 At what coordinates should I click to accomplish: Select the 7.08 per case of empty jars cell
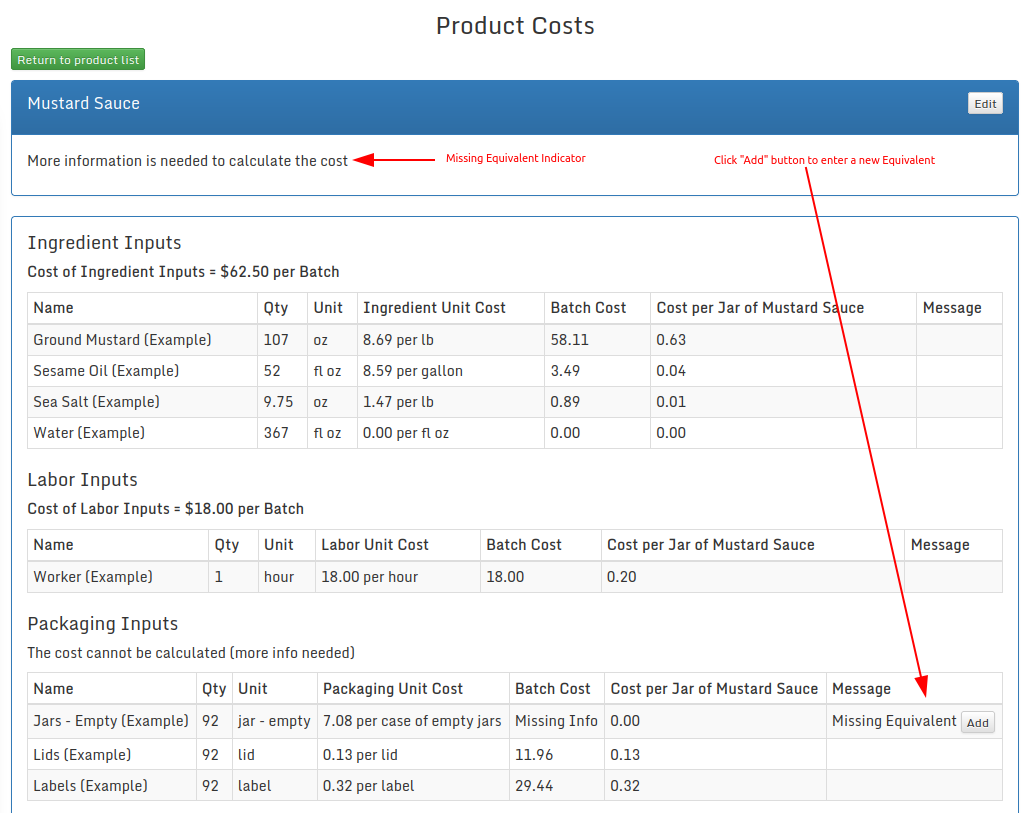[412, 721]
